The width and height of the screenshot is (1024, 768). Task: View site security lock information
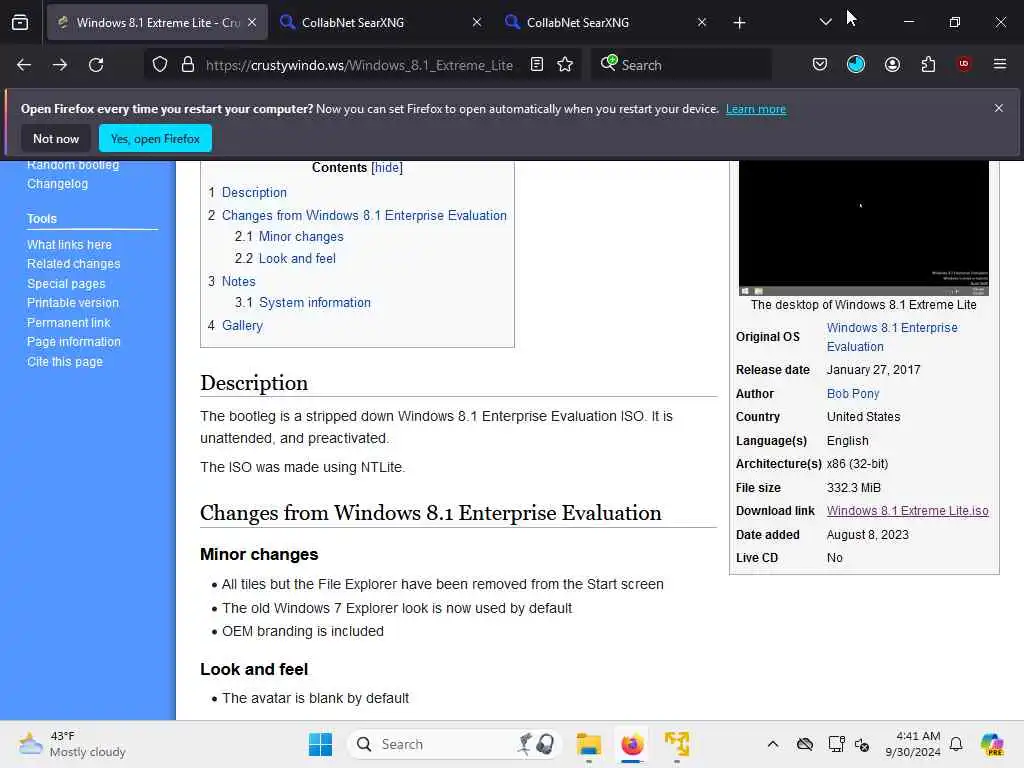point(187,65)
